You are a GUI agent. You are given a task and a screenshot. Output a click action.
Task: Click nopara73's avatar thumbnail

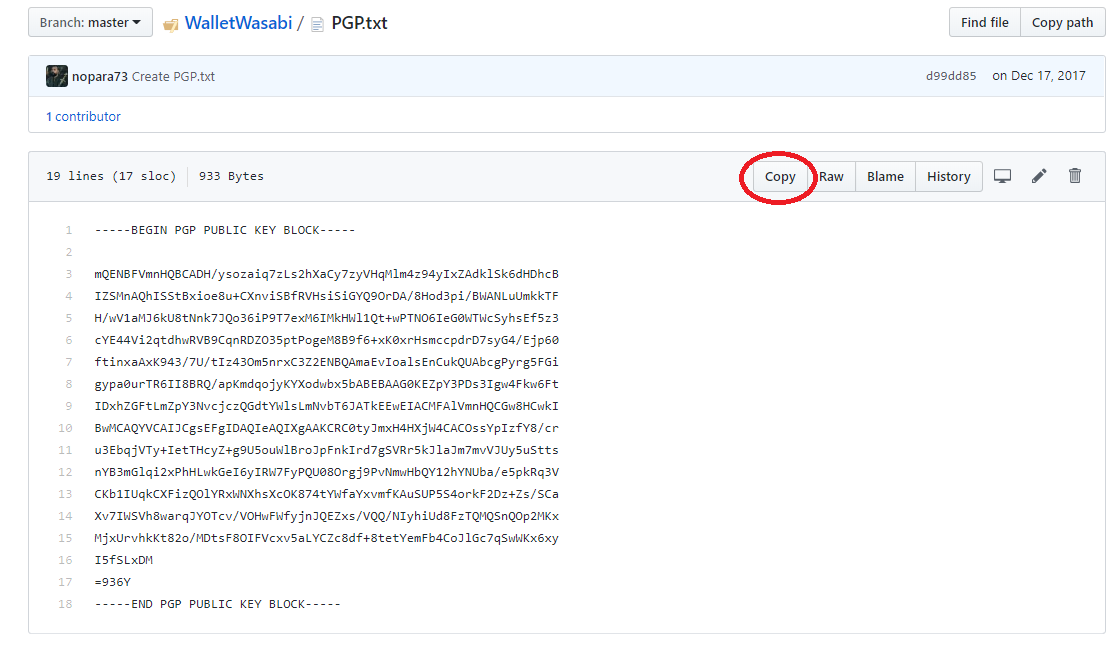point(57,76)
